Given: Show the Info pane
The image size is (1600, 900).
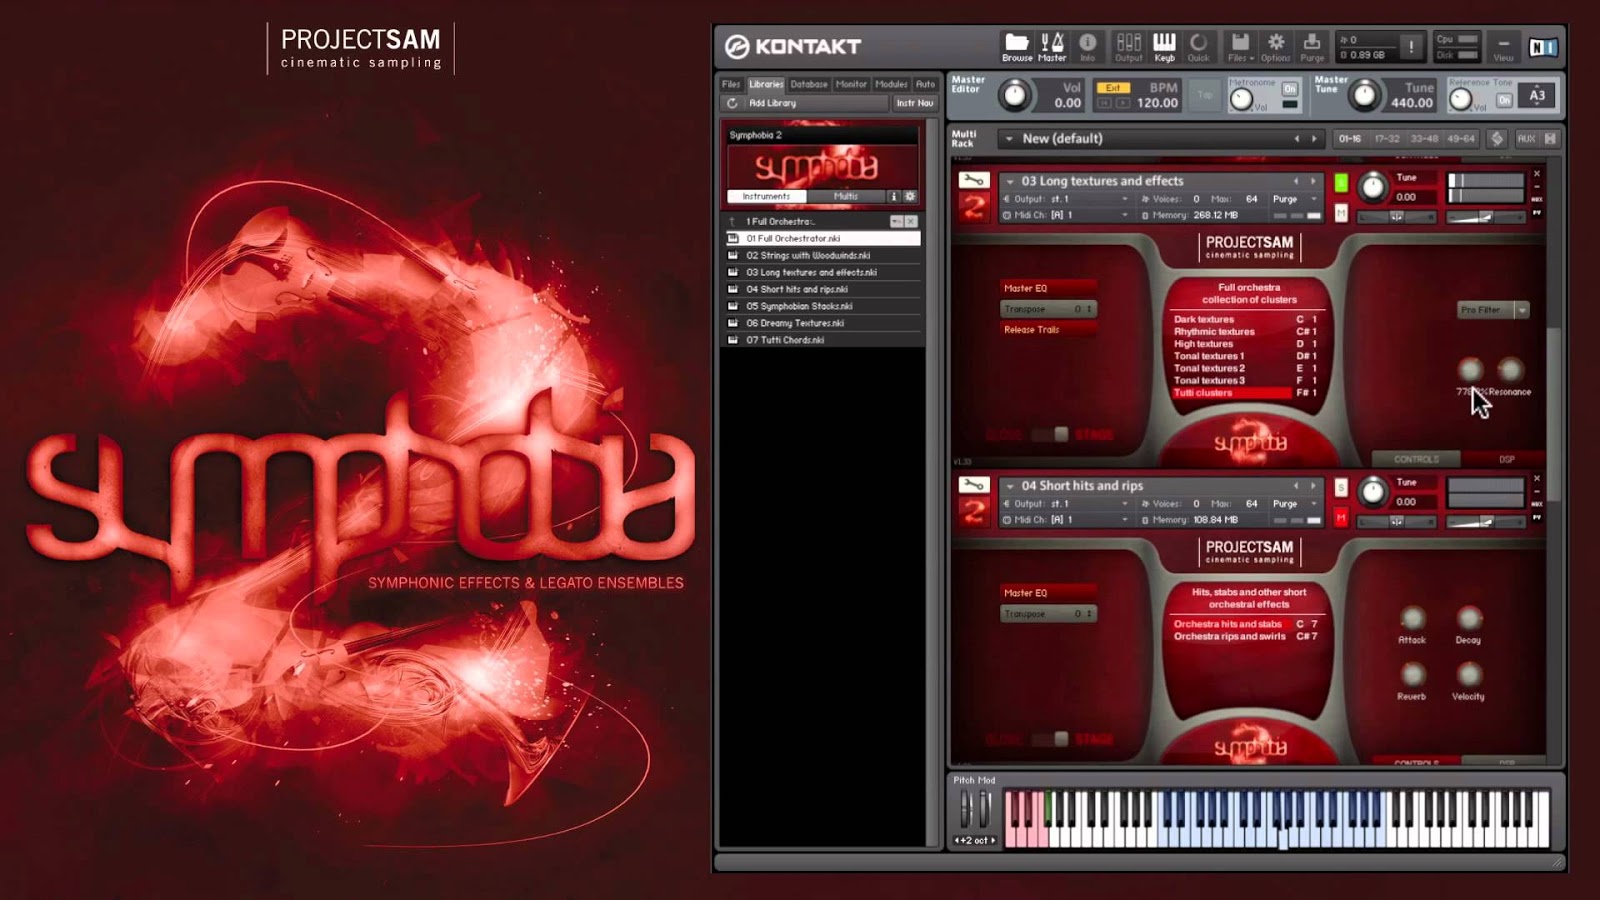Looking at the screenshot, I should (x=1087, y=45).
